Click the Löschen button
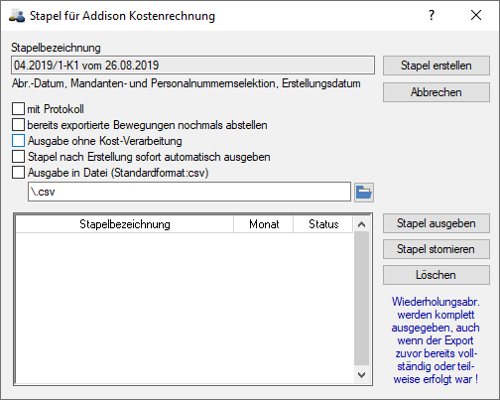Image resolution: width=500 pixels, height=400 pixels. [436, 275]
